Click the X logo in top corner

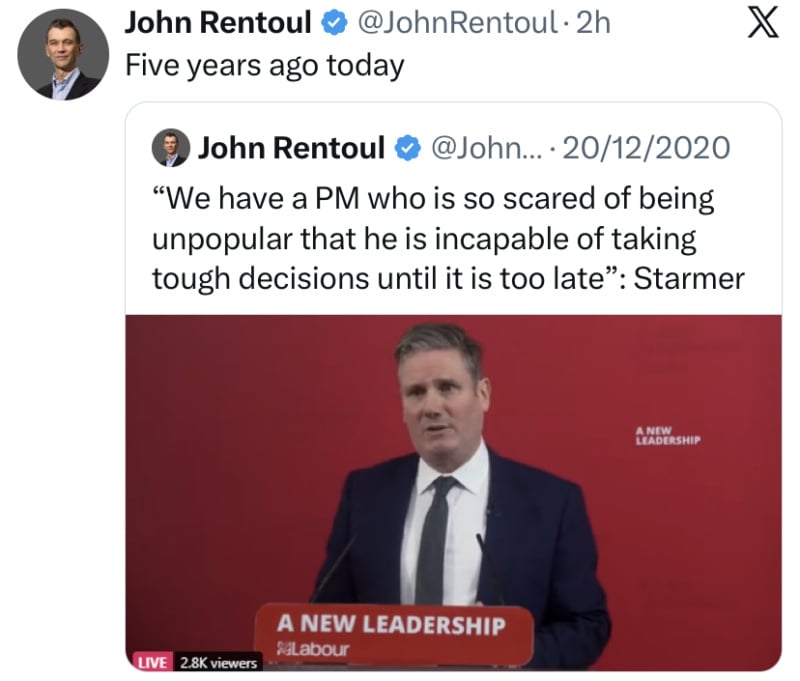[x=763, y=23]
